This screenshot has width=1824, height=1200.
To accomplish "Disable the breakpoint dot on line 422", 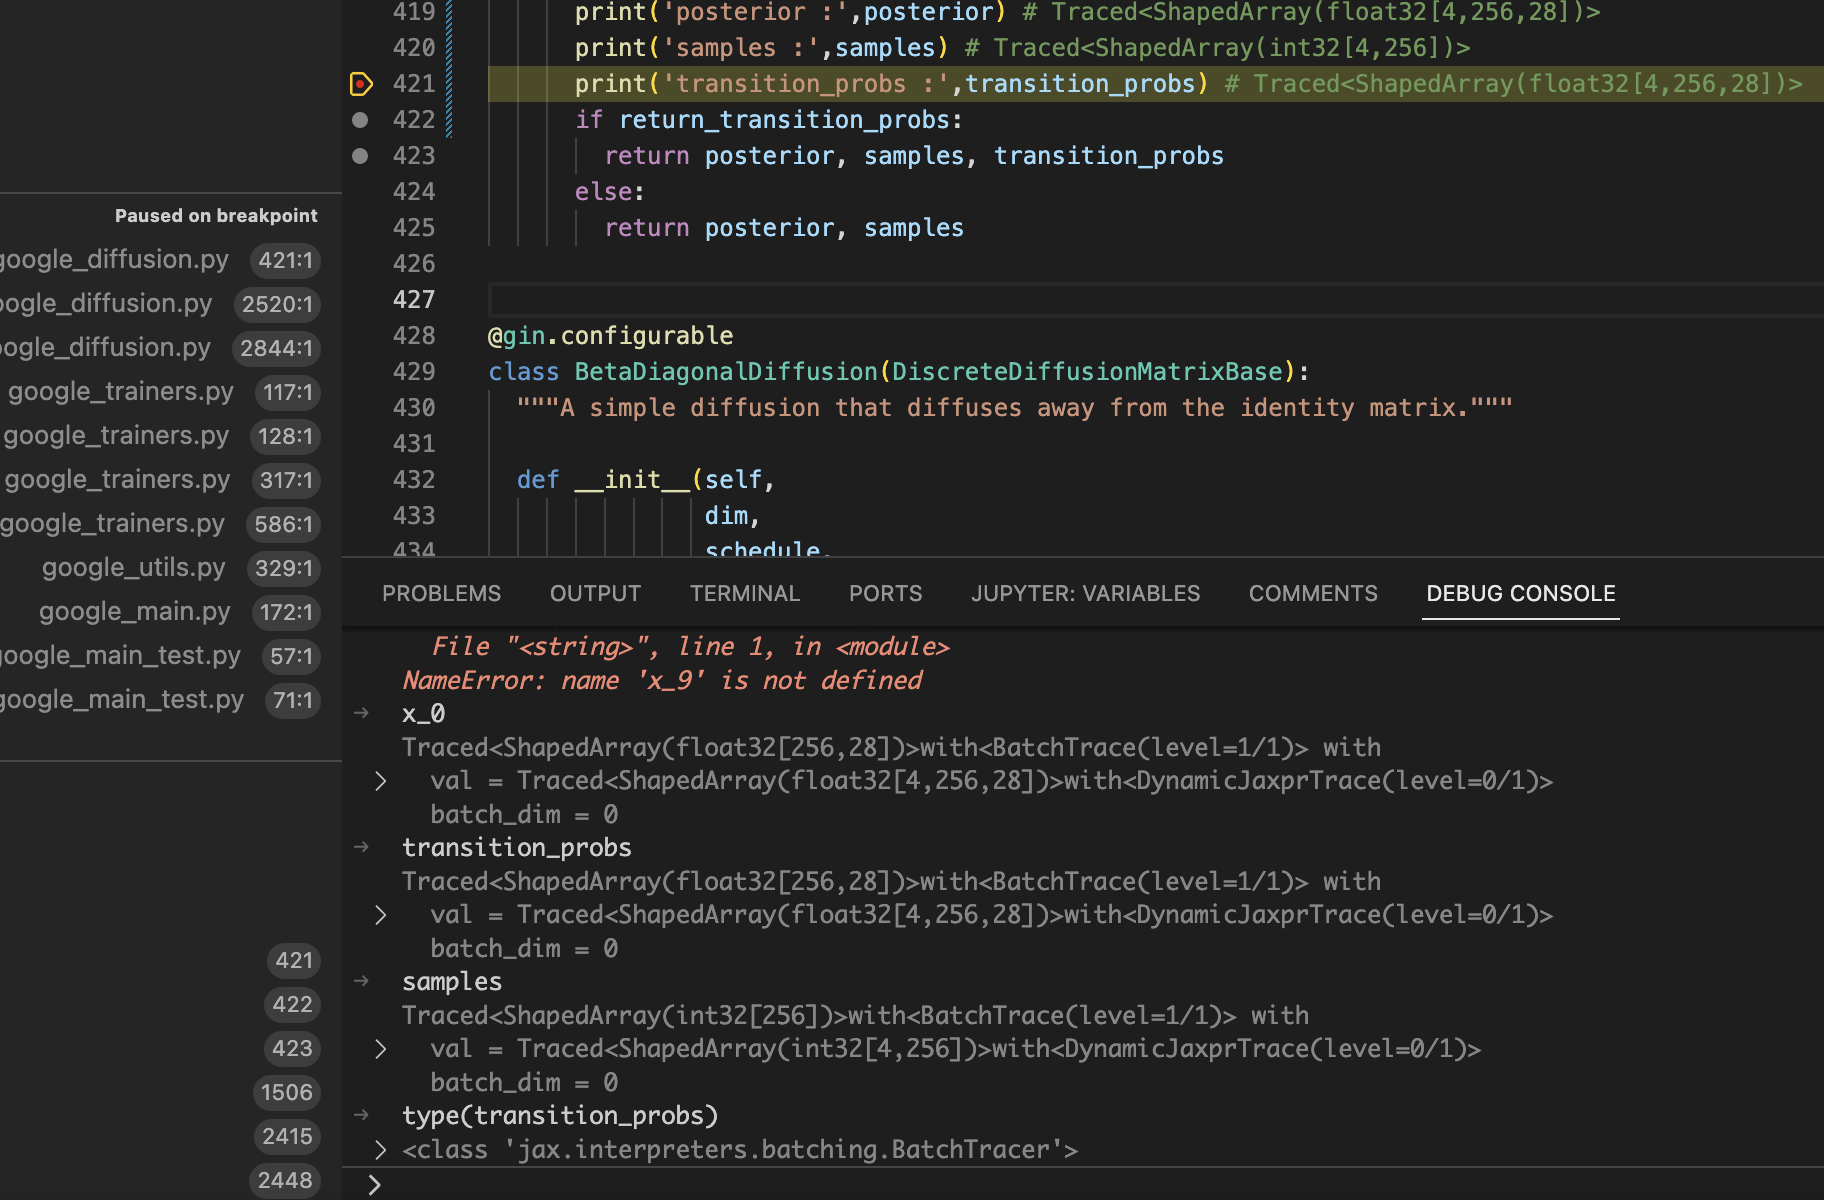I will pyautogui.click(x=361, y=120).
